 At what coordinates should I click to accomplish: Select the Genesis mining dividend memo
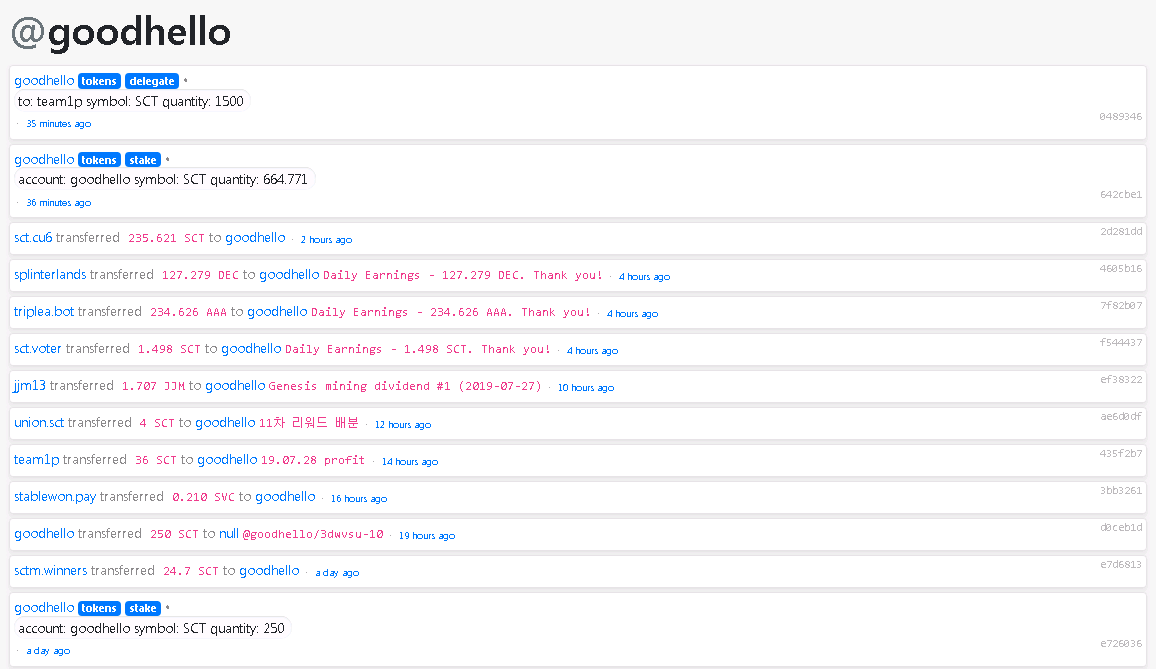click(x=405, y=387)
